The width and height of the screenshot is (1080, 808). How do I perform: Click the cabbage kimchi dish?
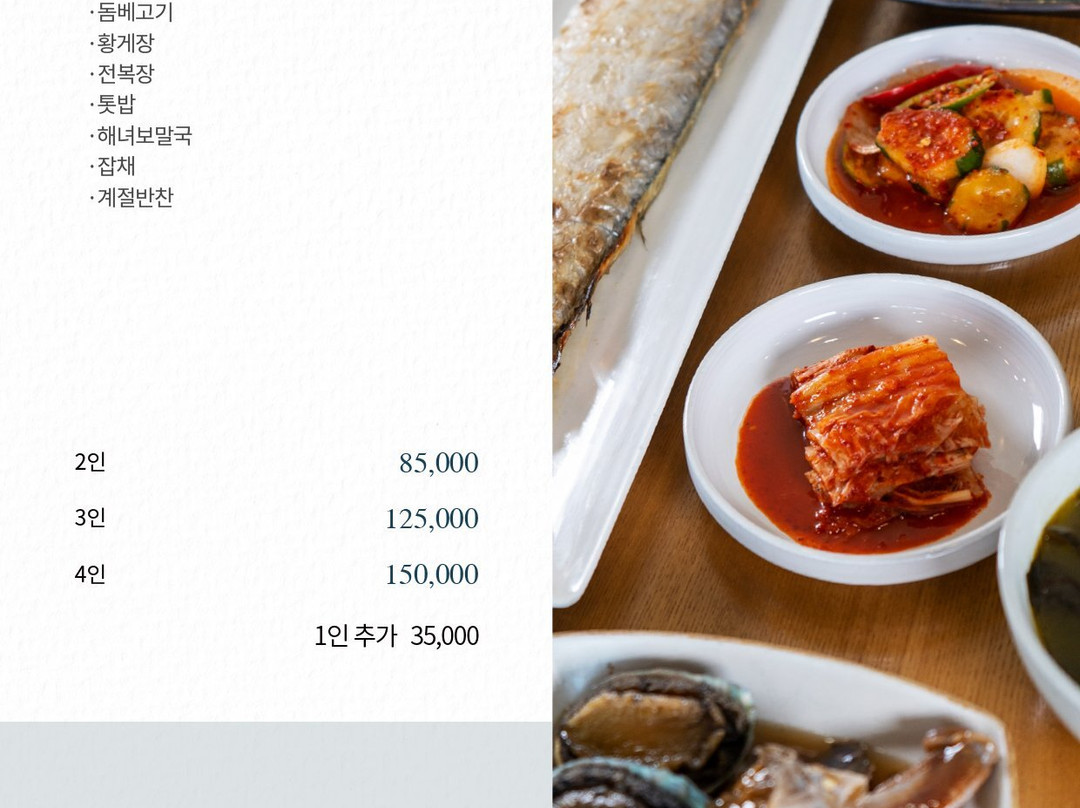876,428
